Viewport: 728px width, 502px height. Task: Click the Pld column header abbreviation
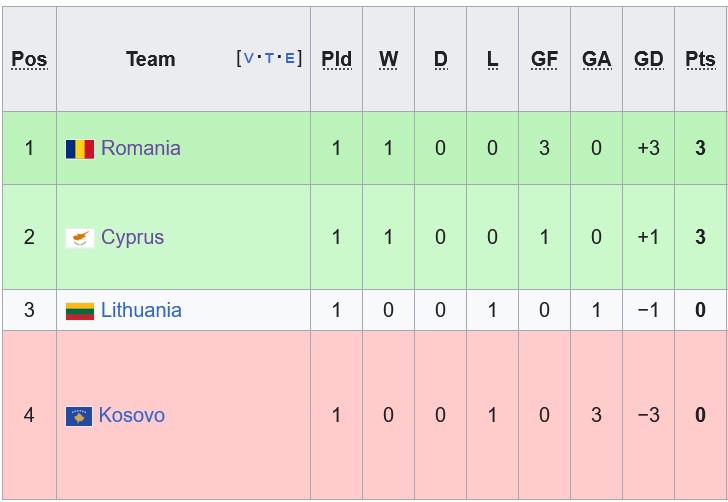point(336,59)
